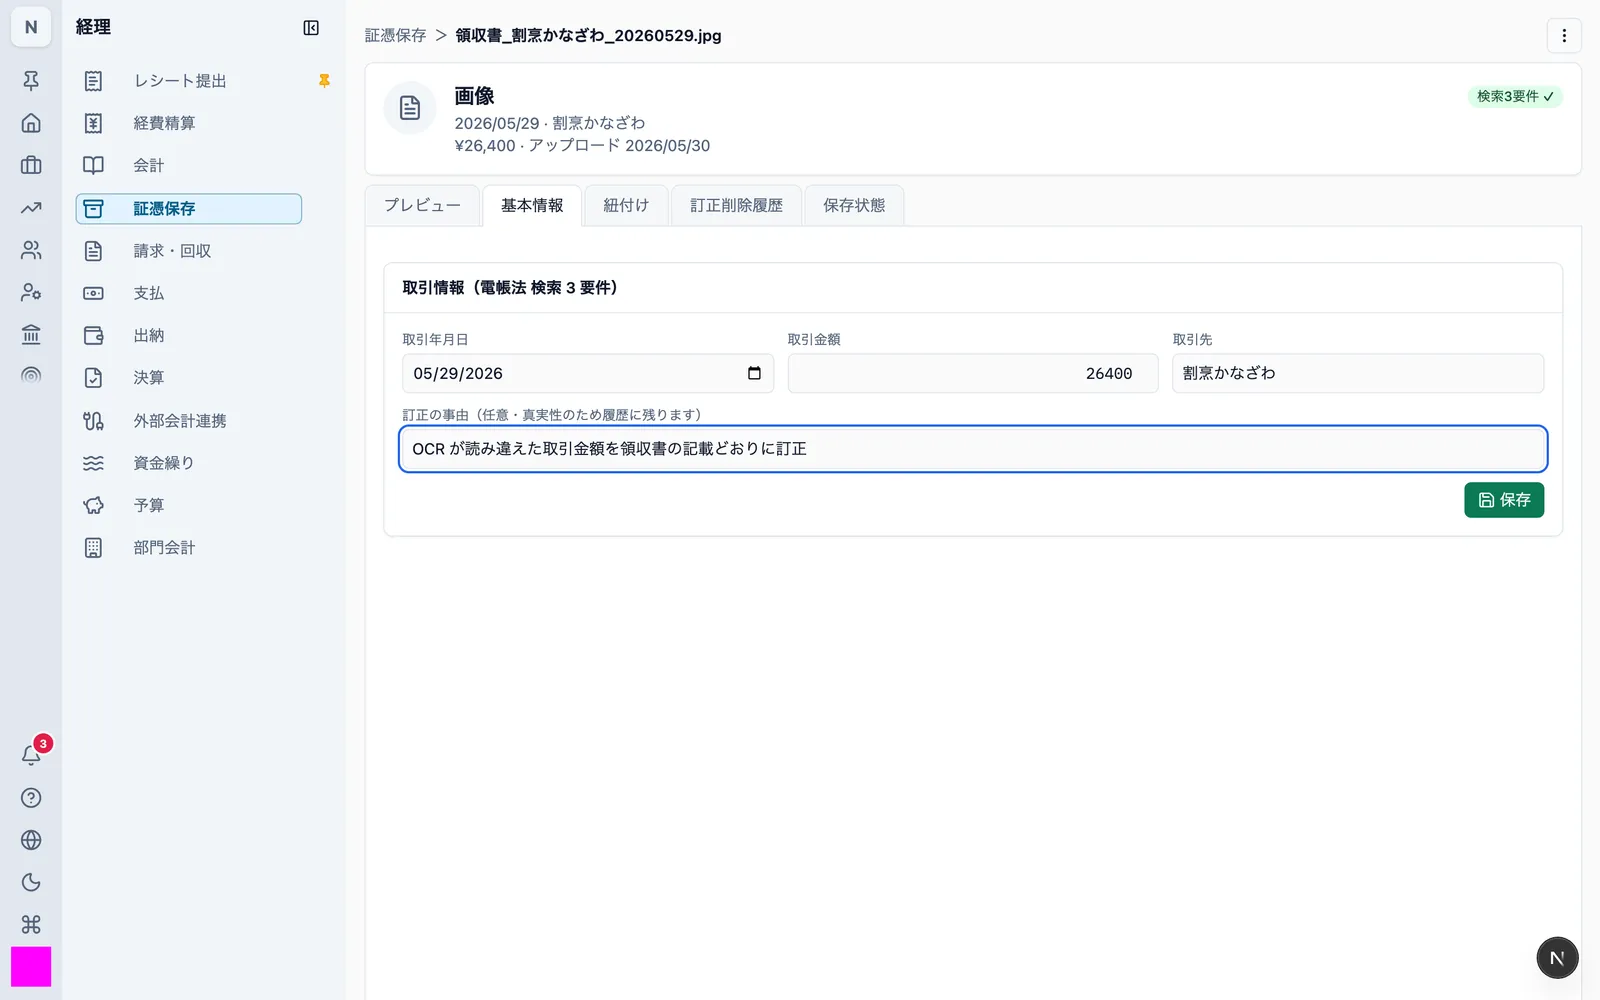Viewport: 1600px width, 1000px height.
Task: Open the 訂正削除履歴 tab
Action: tap(737, 206)
